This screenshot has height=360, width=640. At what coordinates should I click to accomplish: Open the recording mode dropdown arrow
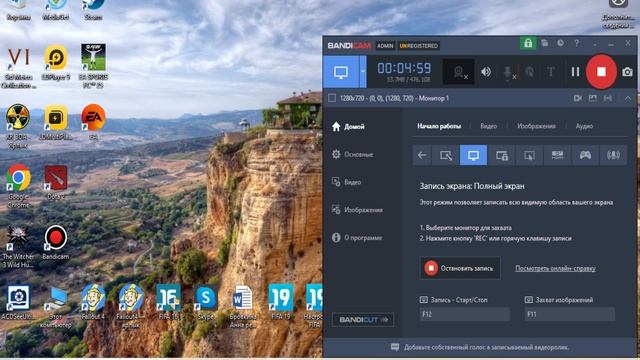click(x=363, y=72)
